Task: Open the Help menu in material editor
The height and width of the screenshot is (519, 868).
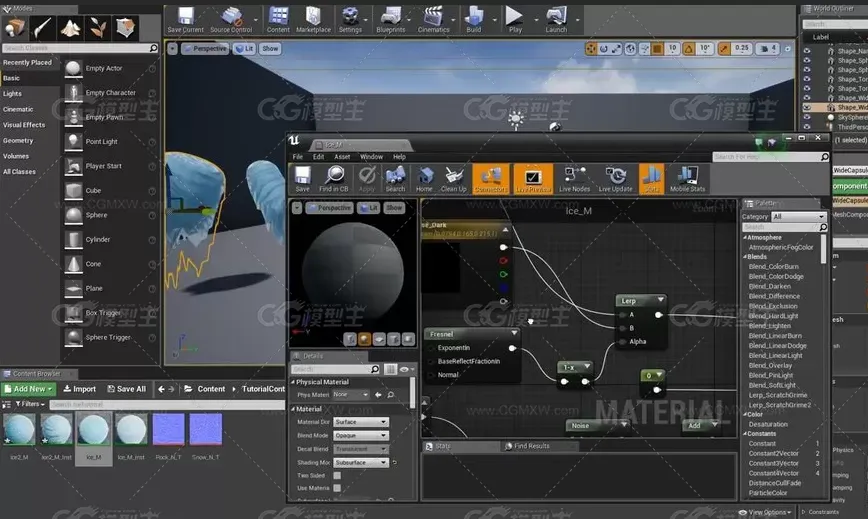Action: (399, 157)
